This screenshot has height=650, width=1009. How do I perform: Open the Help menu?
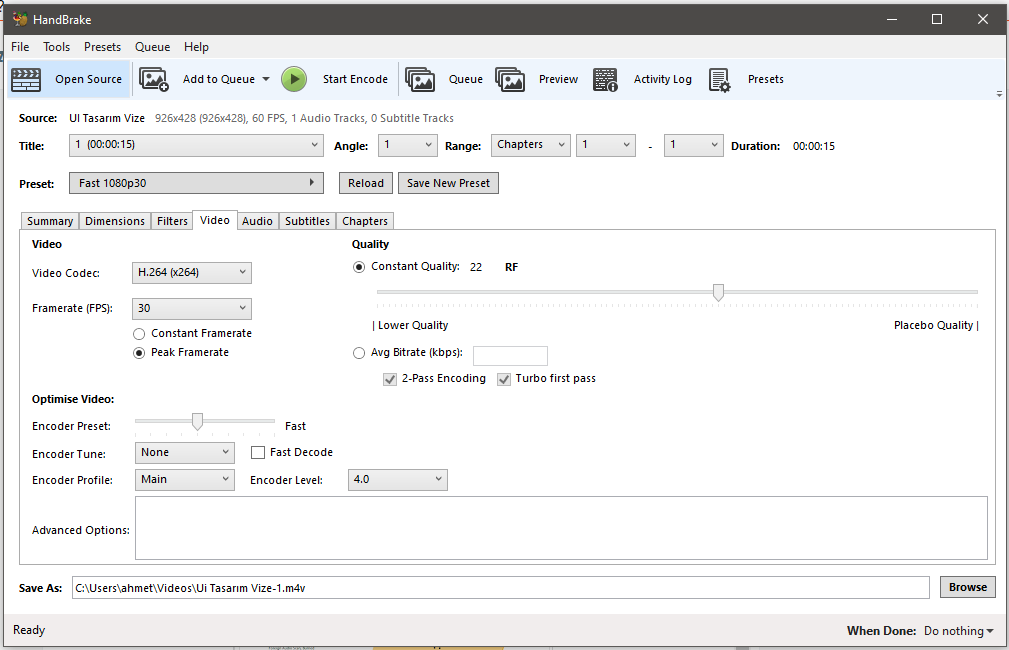[x=196, y=47]
